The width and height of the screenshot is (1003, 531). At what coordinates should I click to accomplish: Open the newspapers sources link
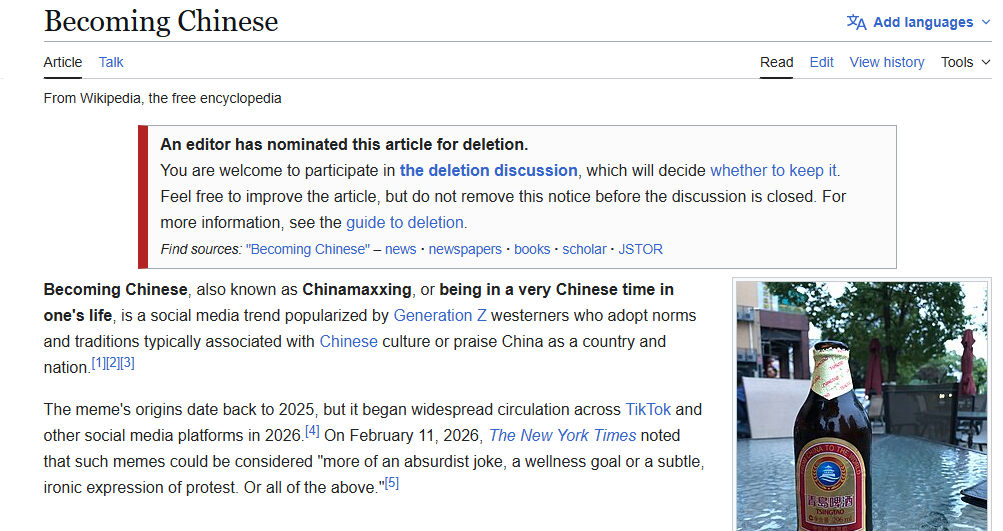[465, 249]
